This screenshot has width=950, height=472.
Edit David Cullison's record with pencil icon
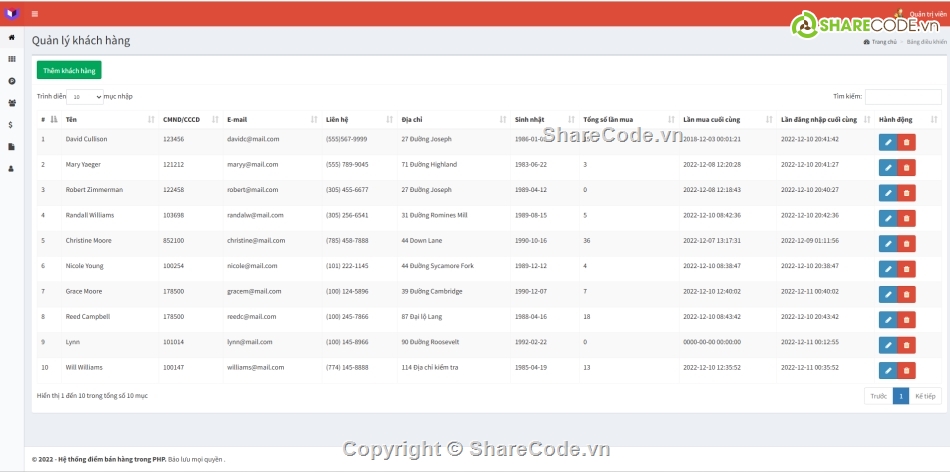pos(888,142)
